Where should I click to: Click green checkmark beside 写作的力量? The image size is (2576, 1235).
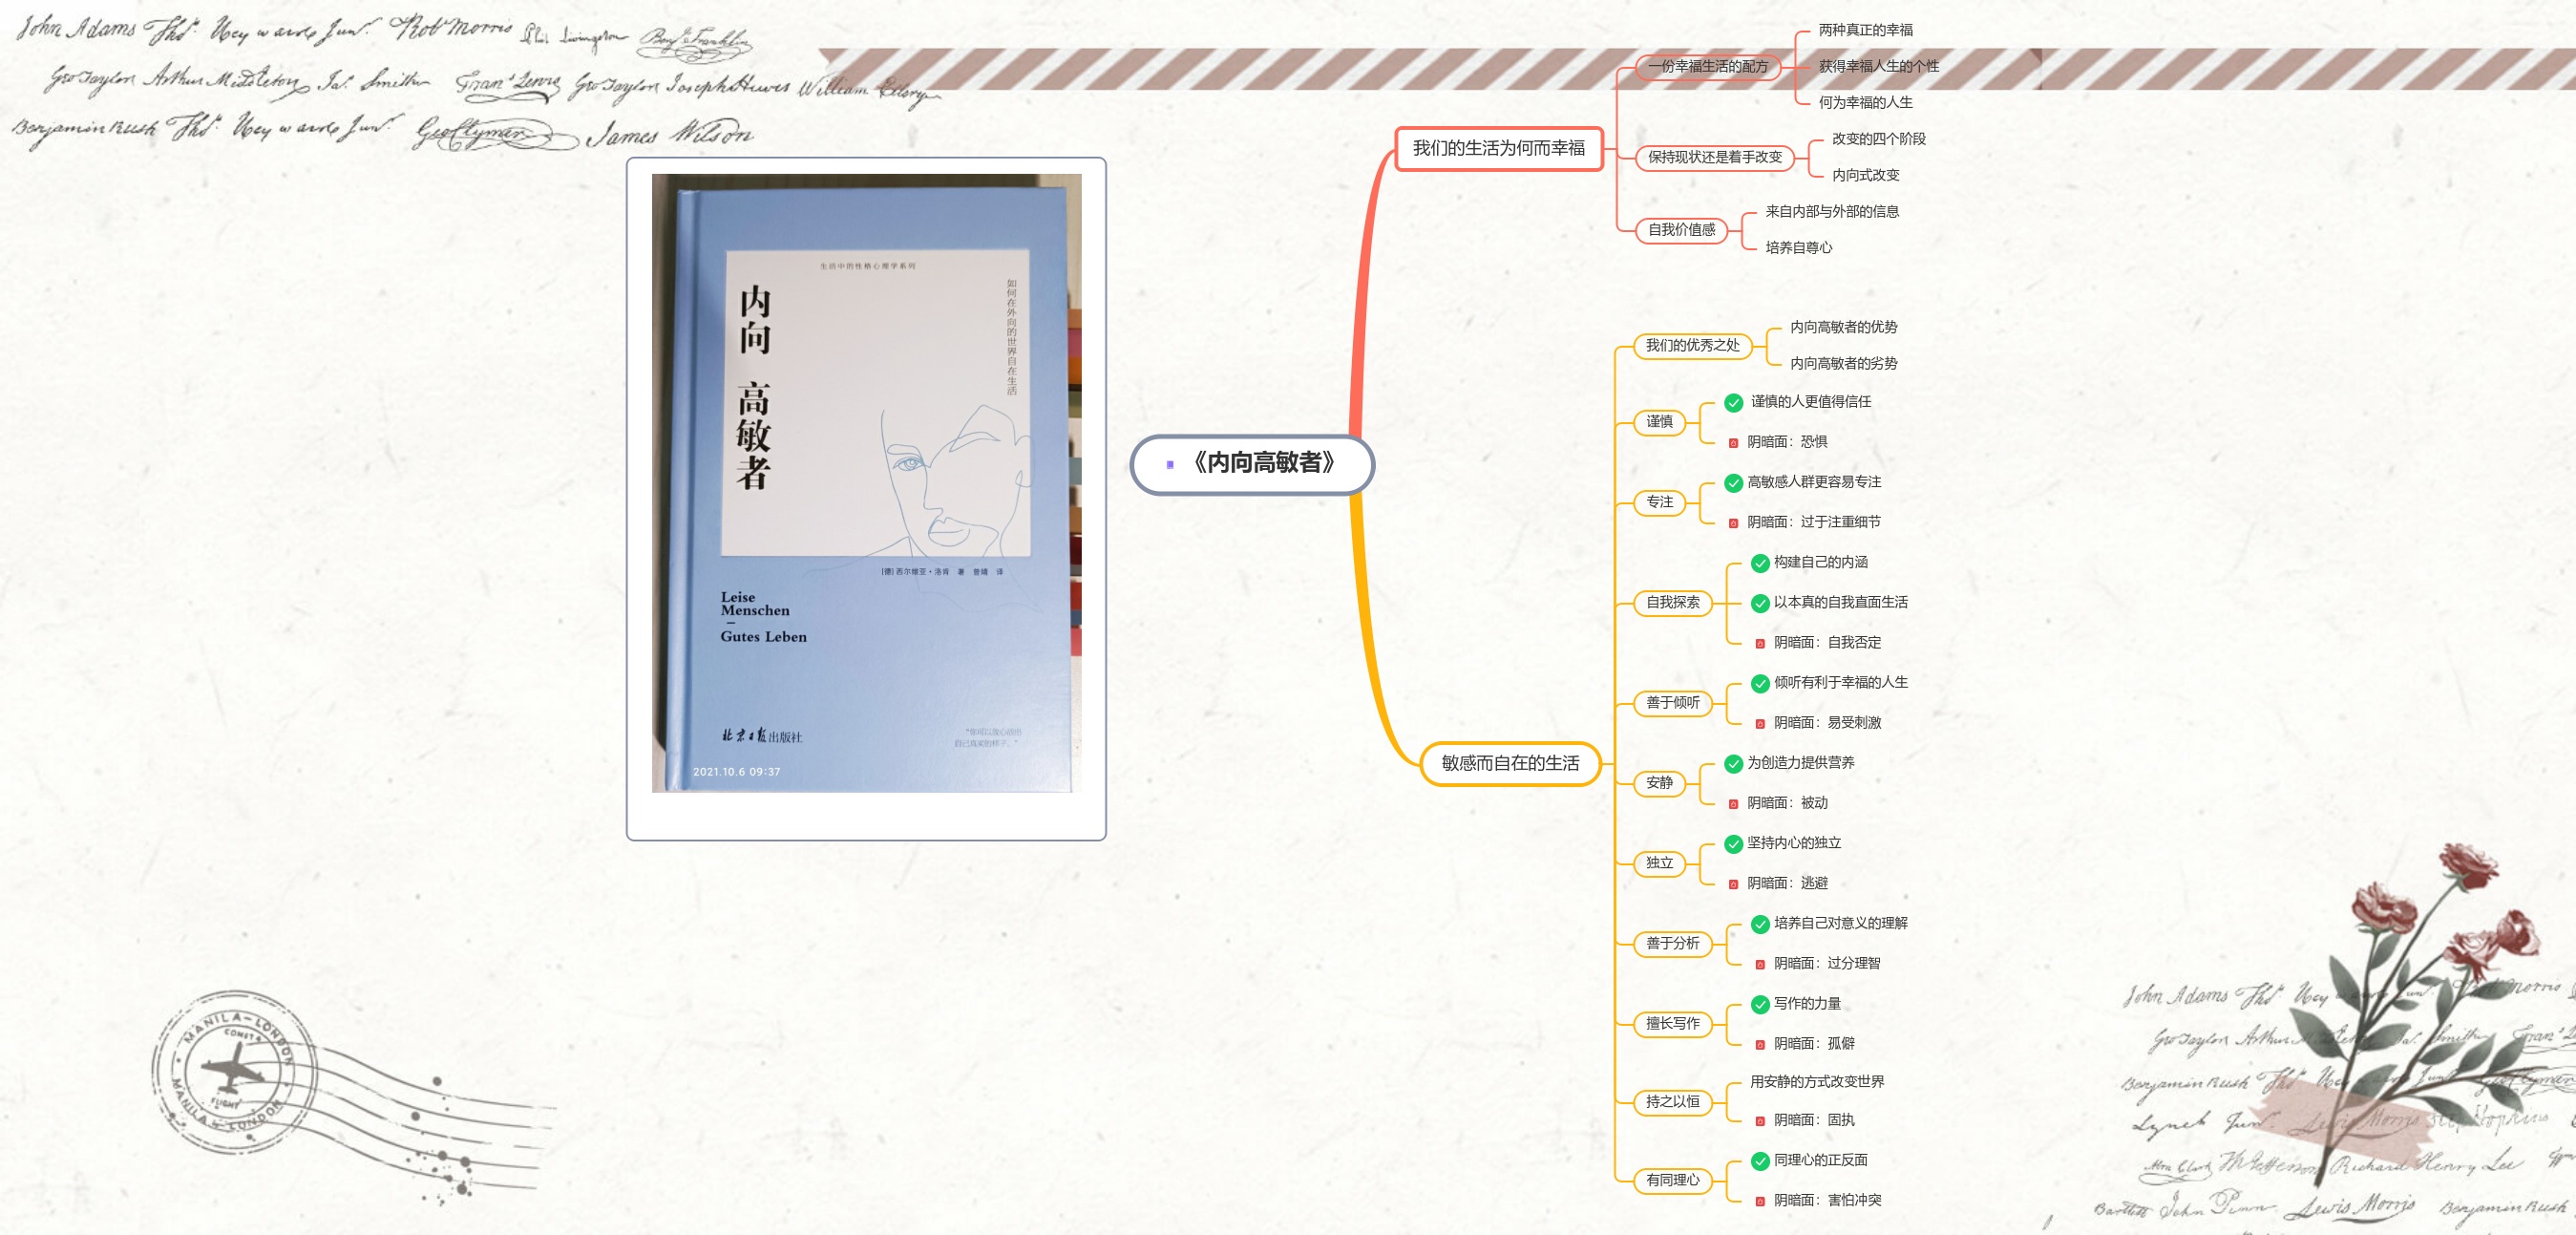click(1760, 1004)
